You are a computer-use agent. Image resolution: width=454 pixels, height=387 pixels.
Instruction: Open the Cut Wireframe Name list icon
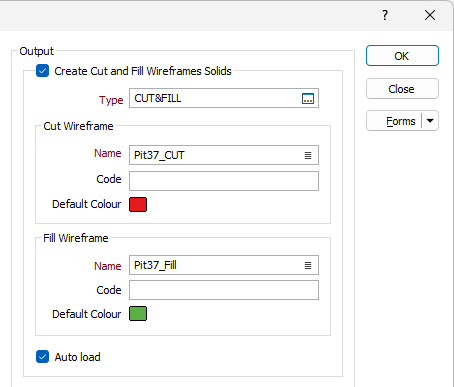tap(308, 155)
